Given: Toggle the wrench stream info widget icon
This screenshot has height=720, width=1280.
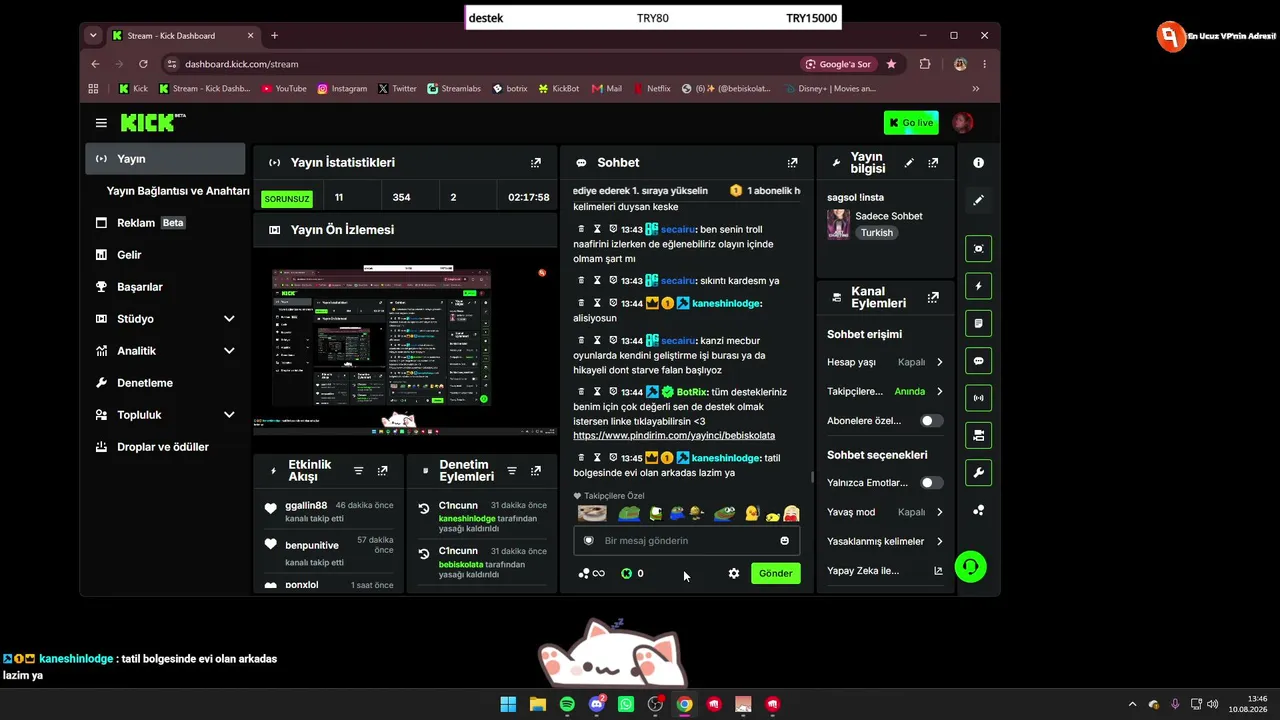Looking at the screenshot, I should pos(978,473).
